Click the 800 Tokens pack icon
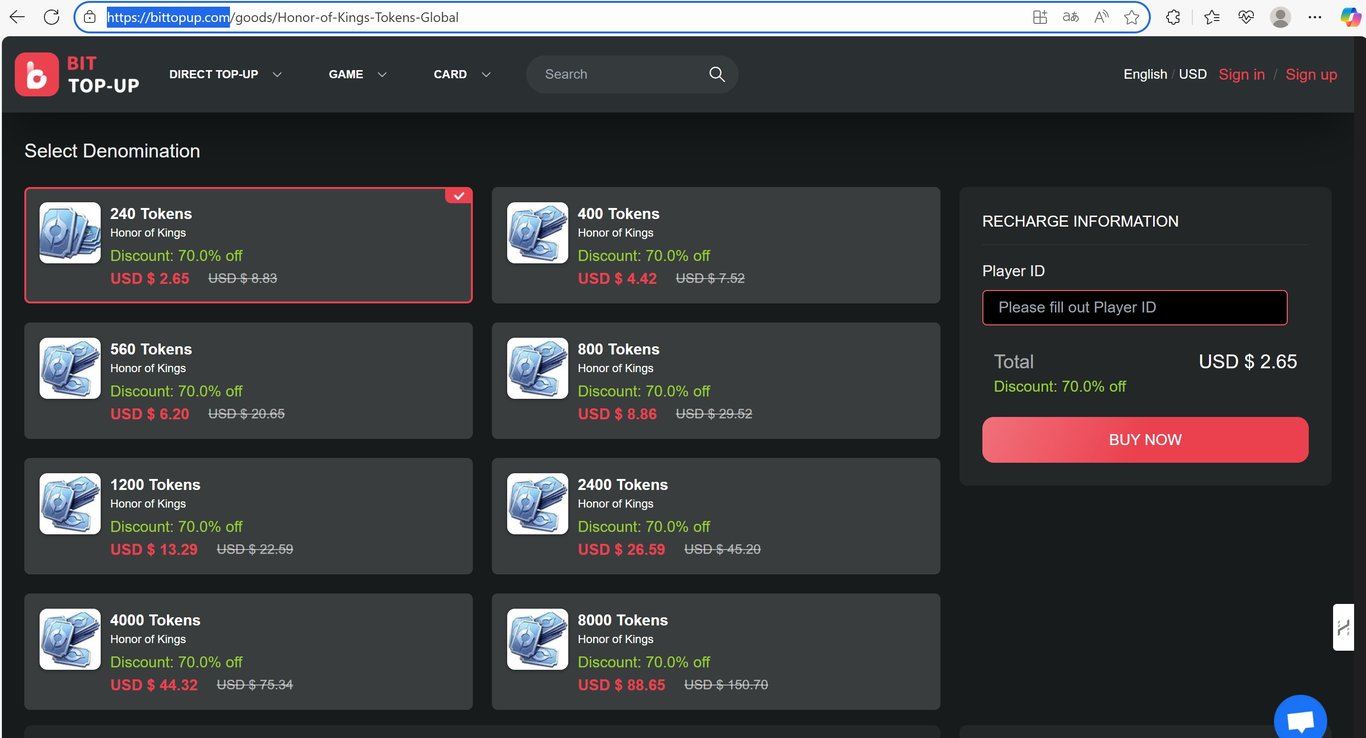1366x738 pixels. [538, 368]
